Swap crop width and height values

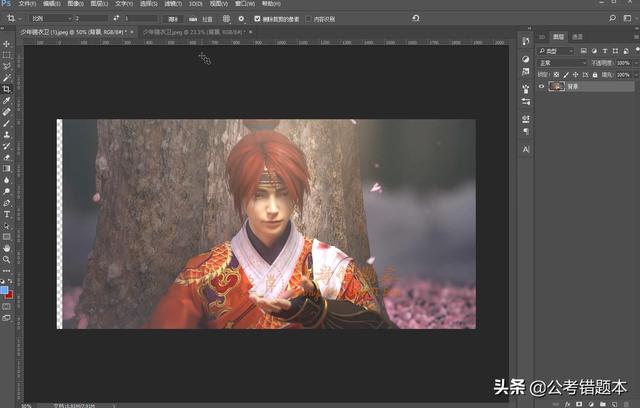click(x=116, y=18)
